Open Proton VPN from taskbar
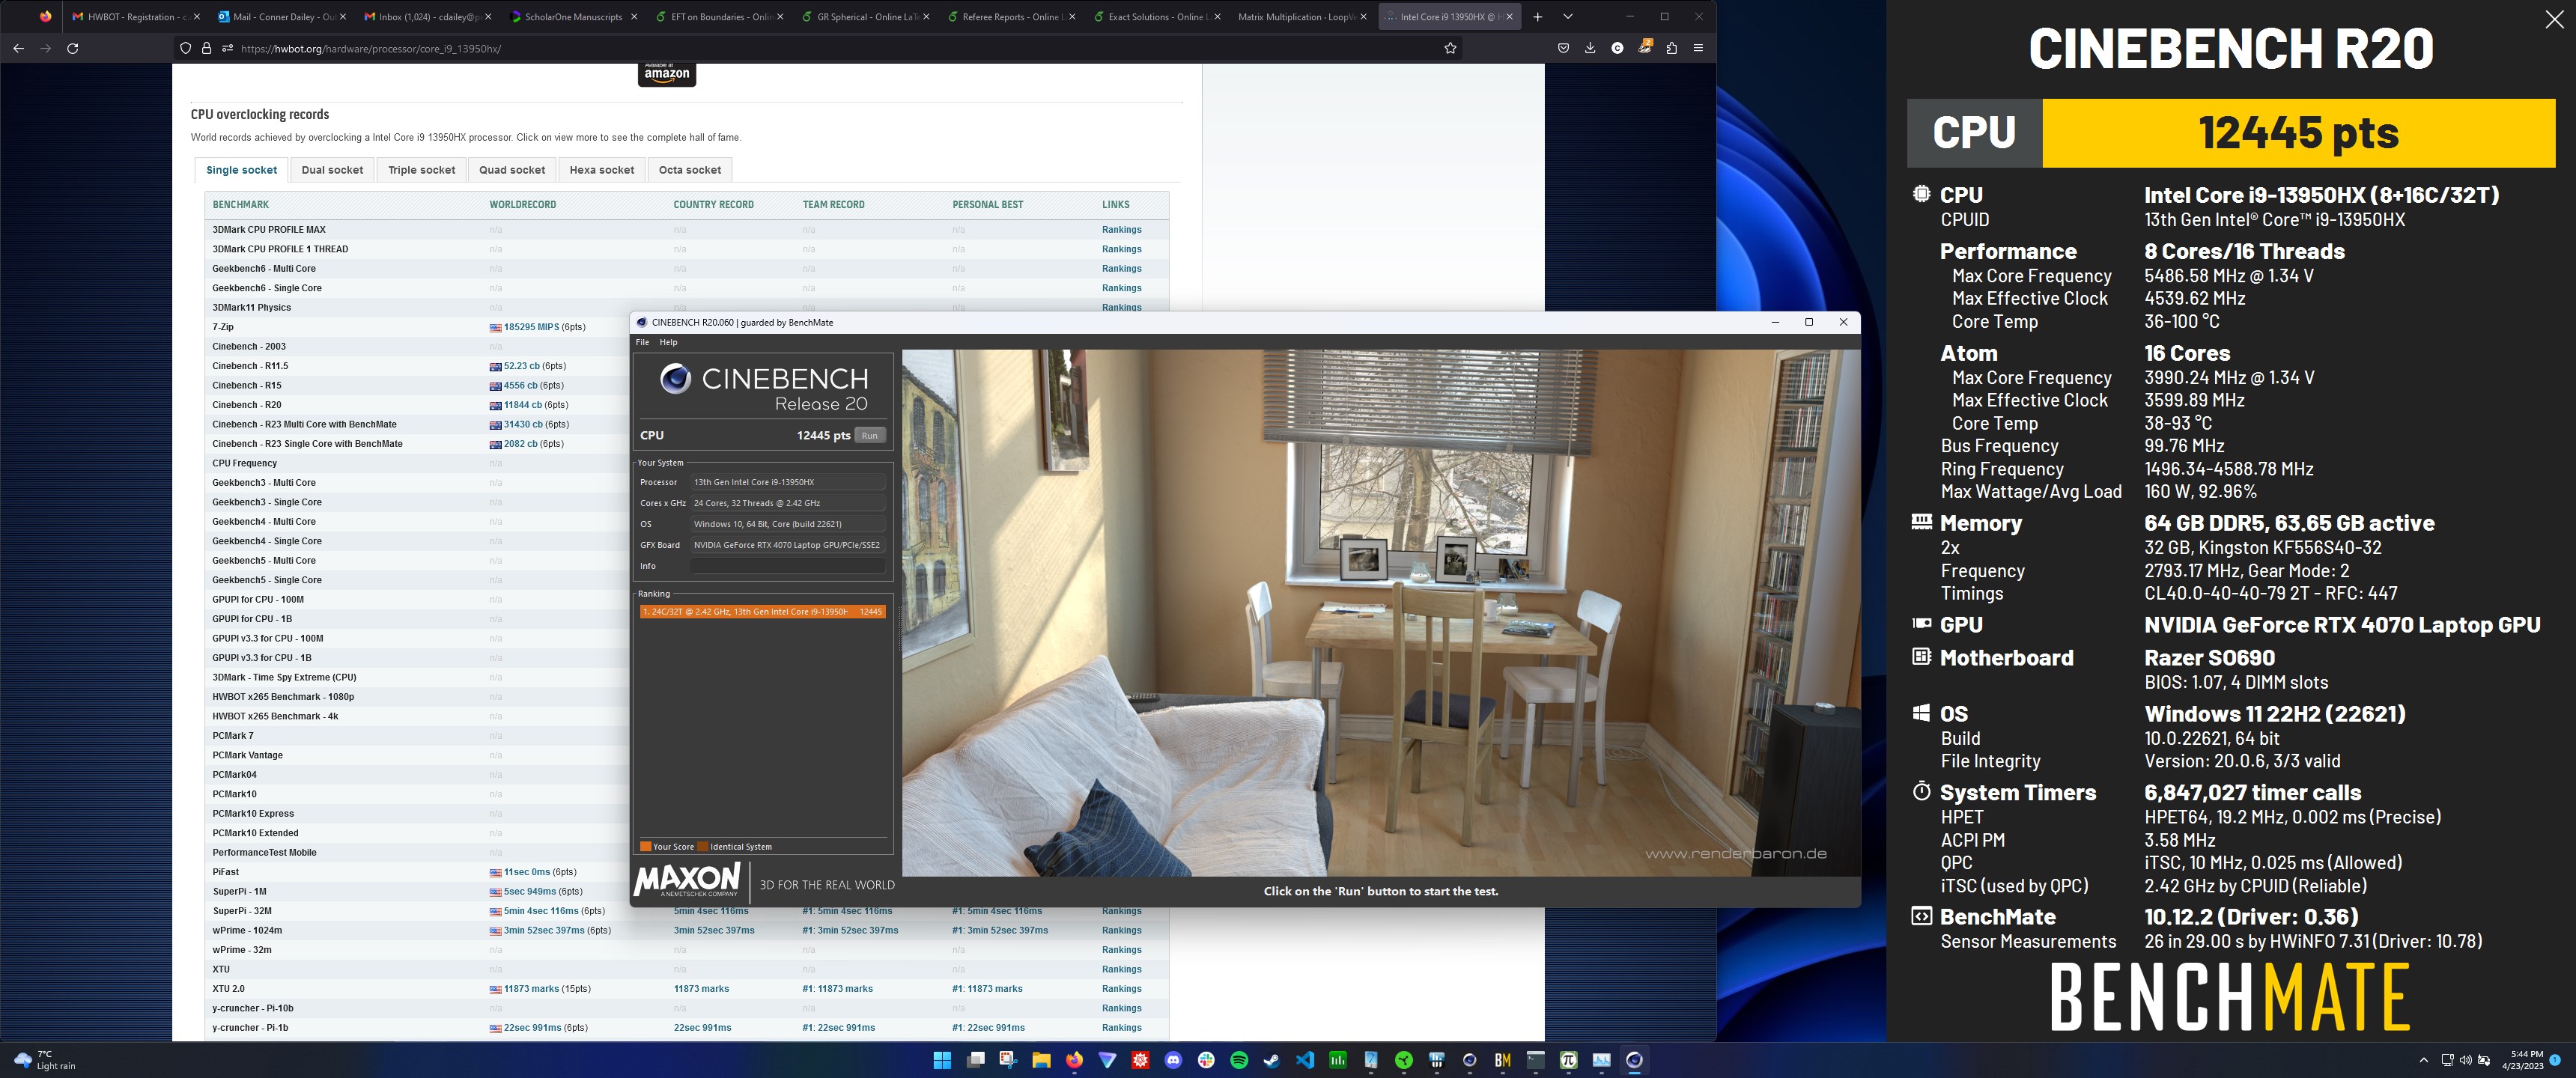The image size is (2576, 1078). (x=1107, y=1060)
